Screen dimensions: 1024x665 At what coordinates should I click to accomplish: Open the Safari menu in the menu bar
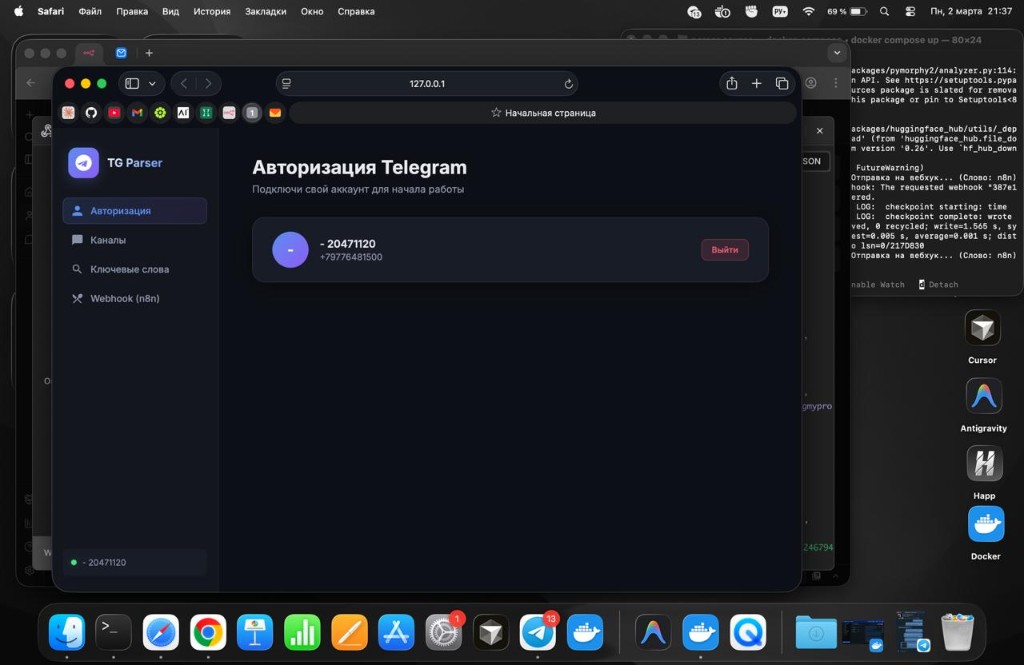click(50, 11)
